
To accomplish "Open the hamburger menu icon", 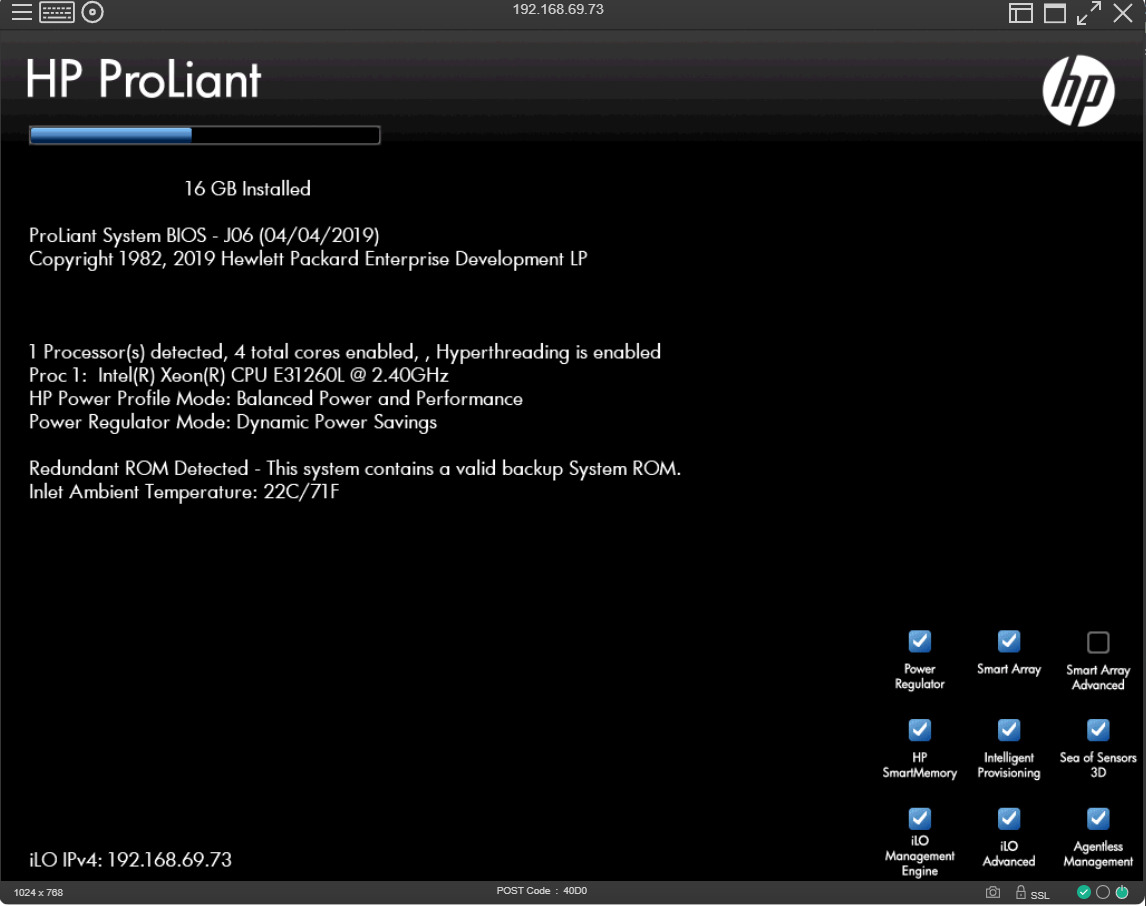I will click(21, 12).
